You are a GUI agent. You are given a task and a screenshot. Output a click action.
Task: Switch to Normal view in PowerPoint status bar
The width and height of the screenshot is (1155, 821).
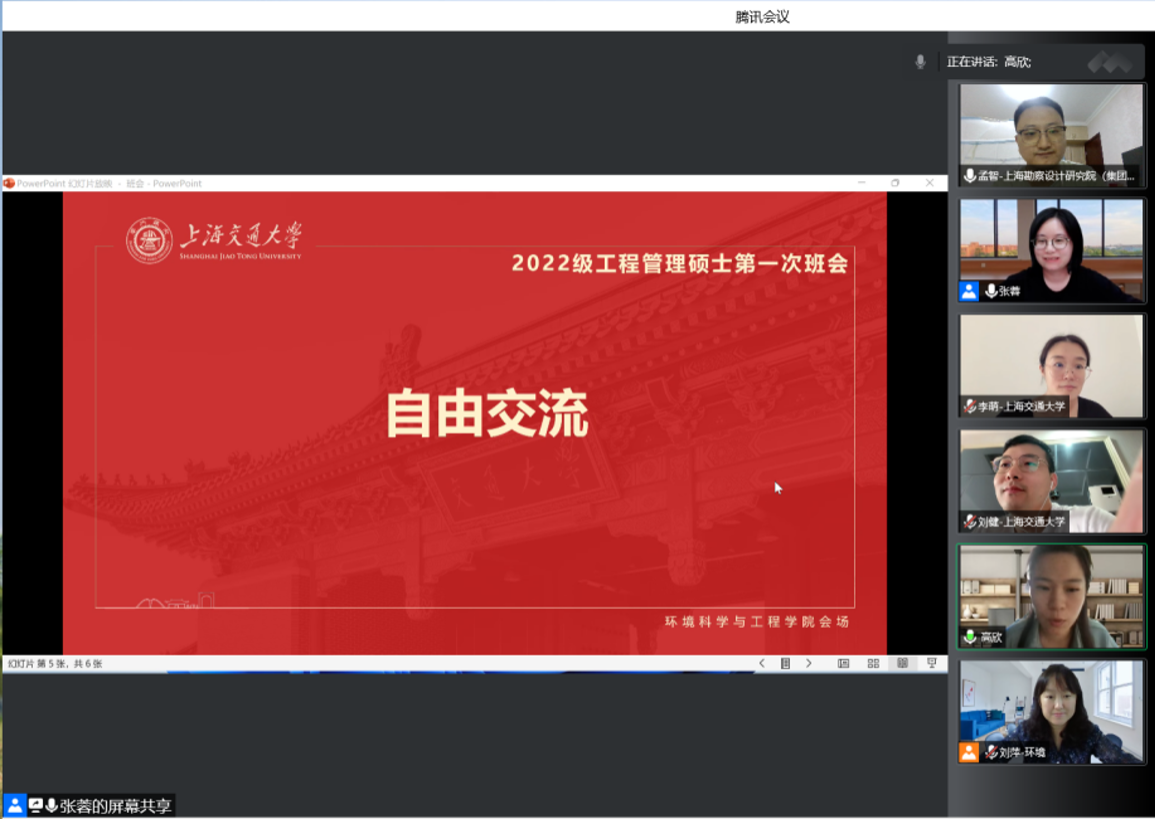pyautogui.click(x=843, y=663)
